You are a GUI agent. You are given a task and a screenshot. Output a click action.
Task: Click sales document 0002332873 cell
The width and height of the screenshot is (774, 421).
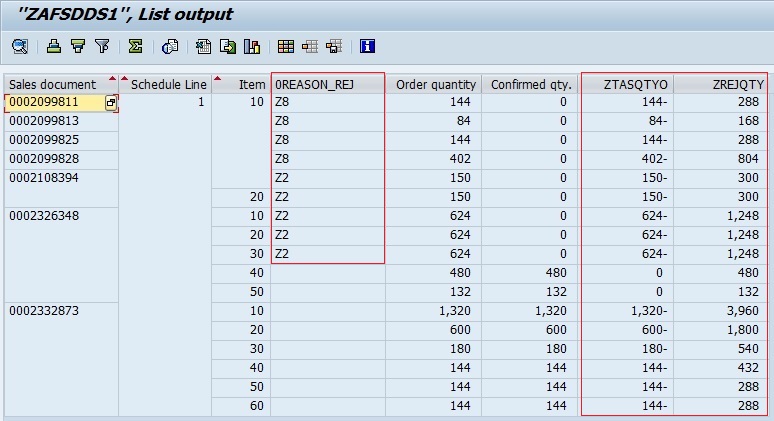[x=44, y=311]
